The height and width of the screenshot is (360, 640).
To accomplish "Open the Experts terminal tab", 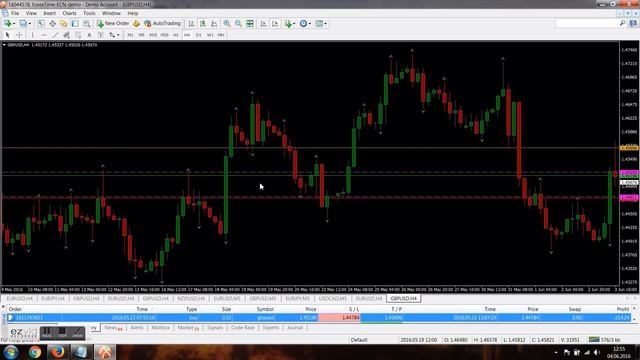I will pyautogui.click(x=271, y=328).
